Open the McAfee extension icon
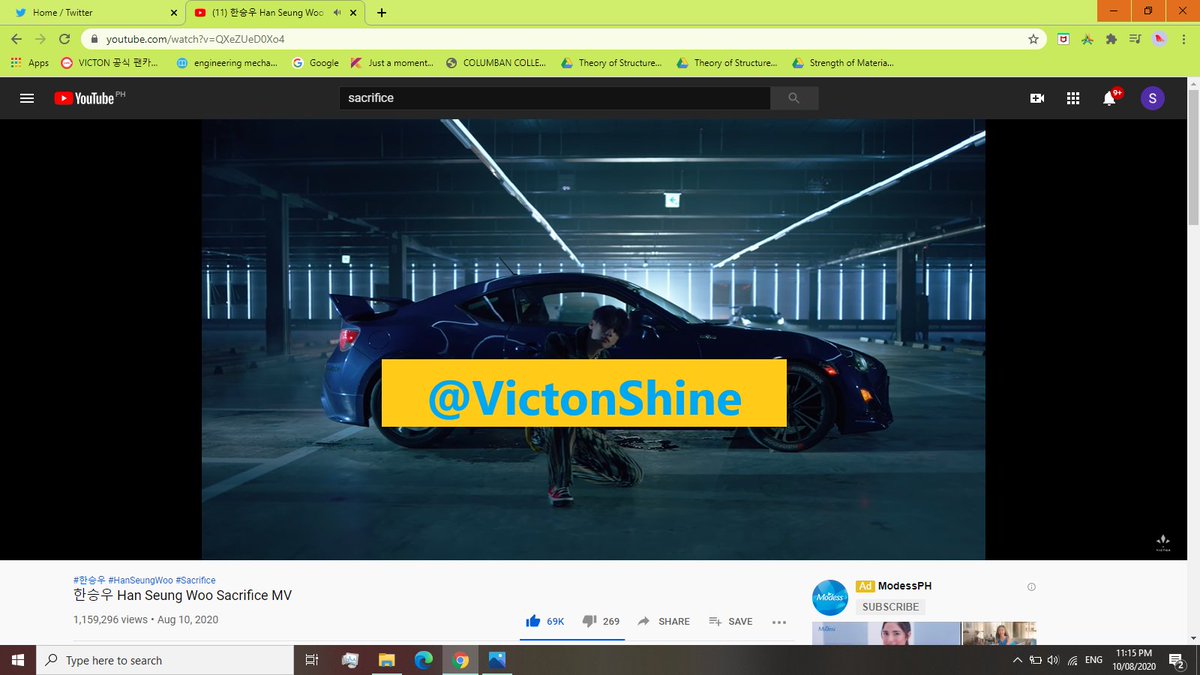The image size is (1200, 675). click(x=1064, y=39)
